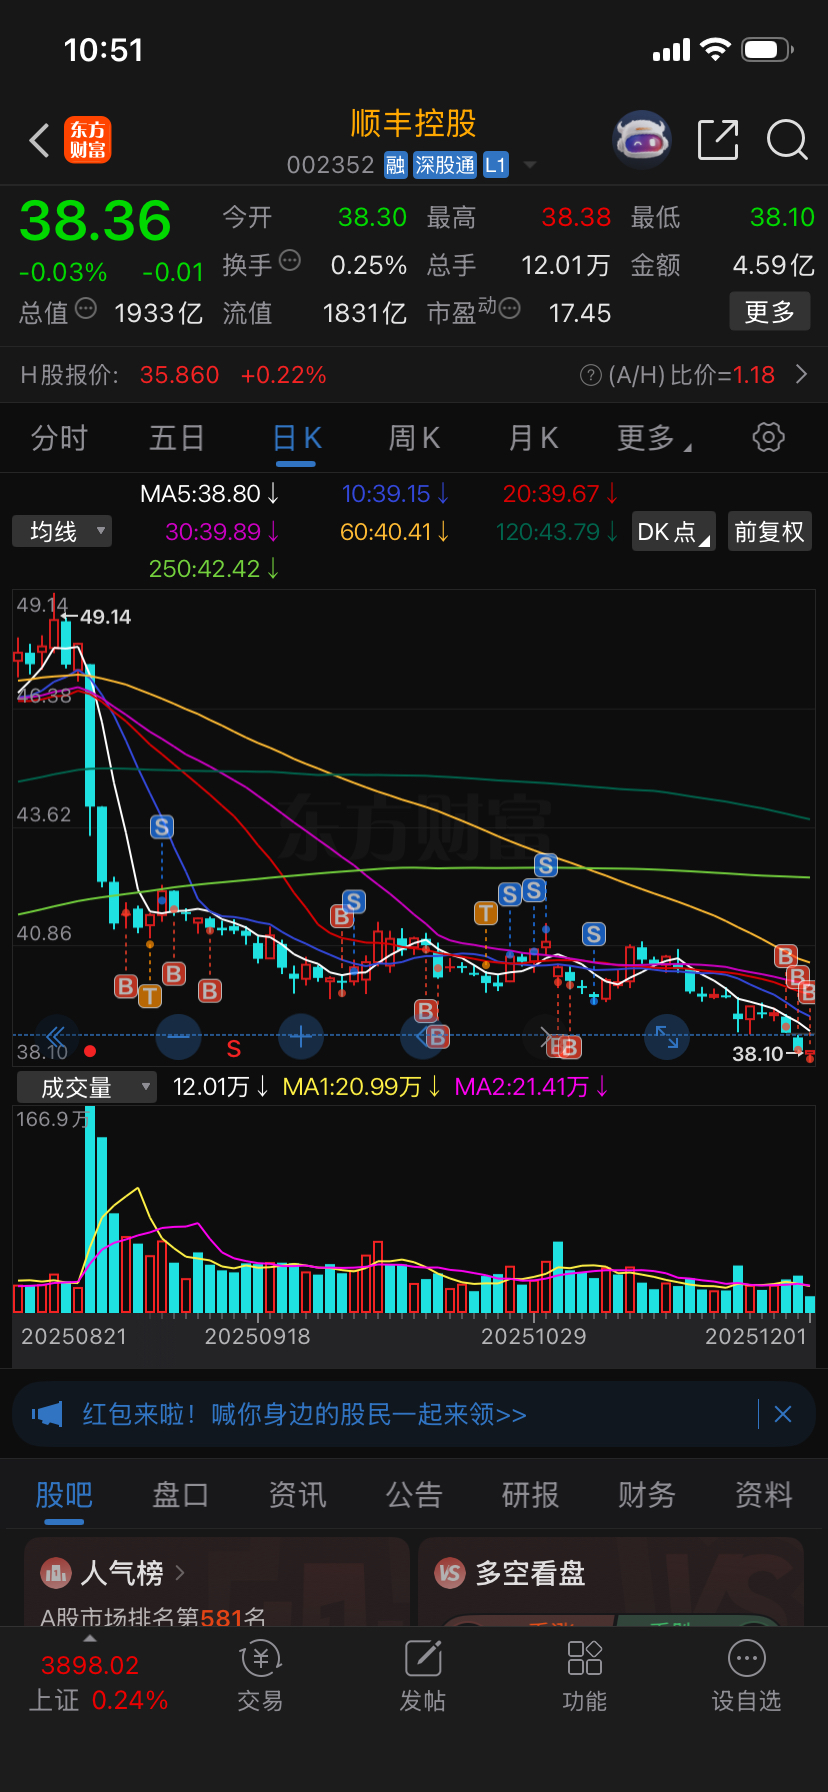Tap info icon next to 总值
Screen dimensions: 828x1792
click(x=86, y=309)
